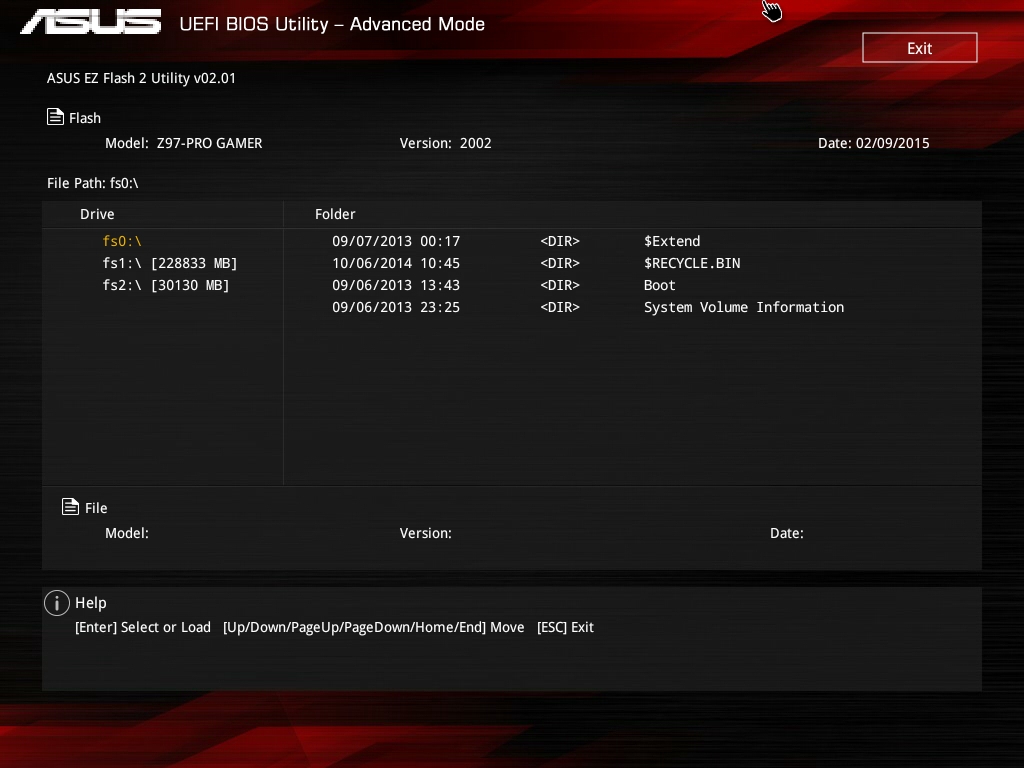Select drive fs2:\ [30130 MB]
The image size is (1024, 768).
(x=166, y=285)
